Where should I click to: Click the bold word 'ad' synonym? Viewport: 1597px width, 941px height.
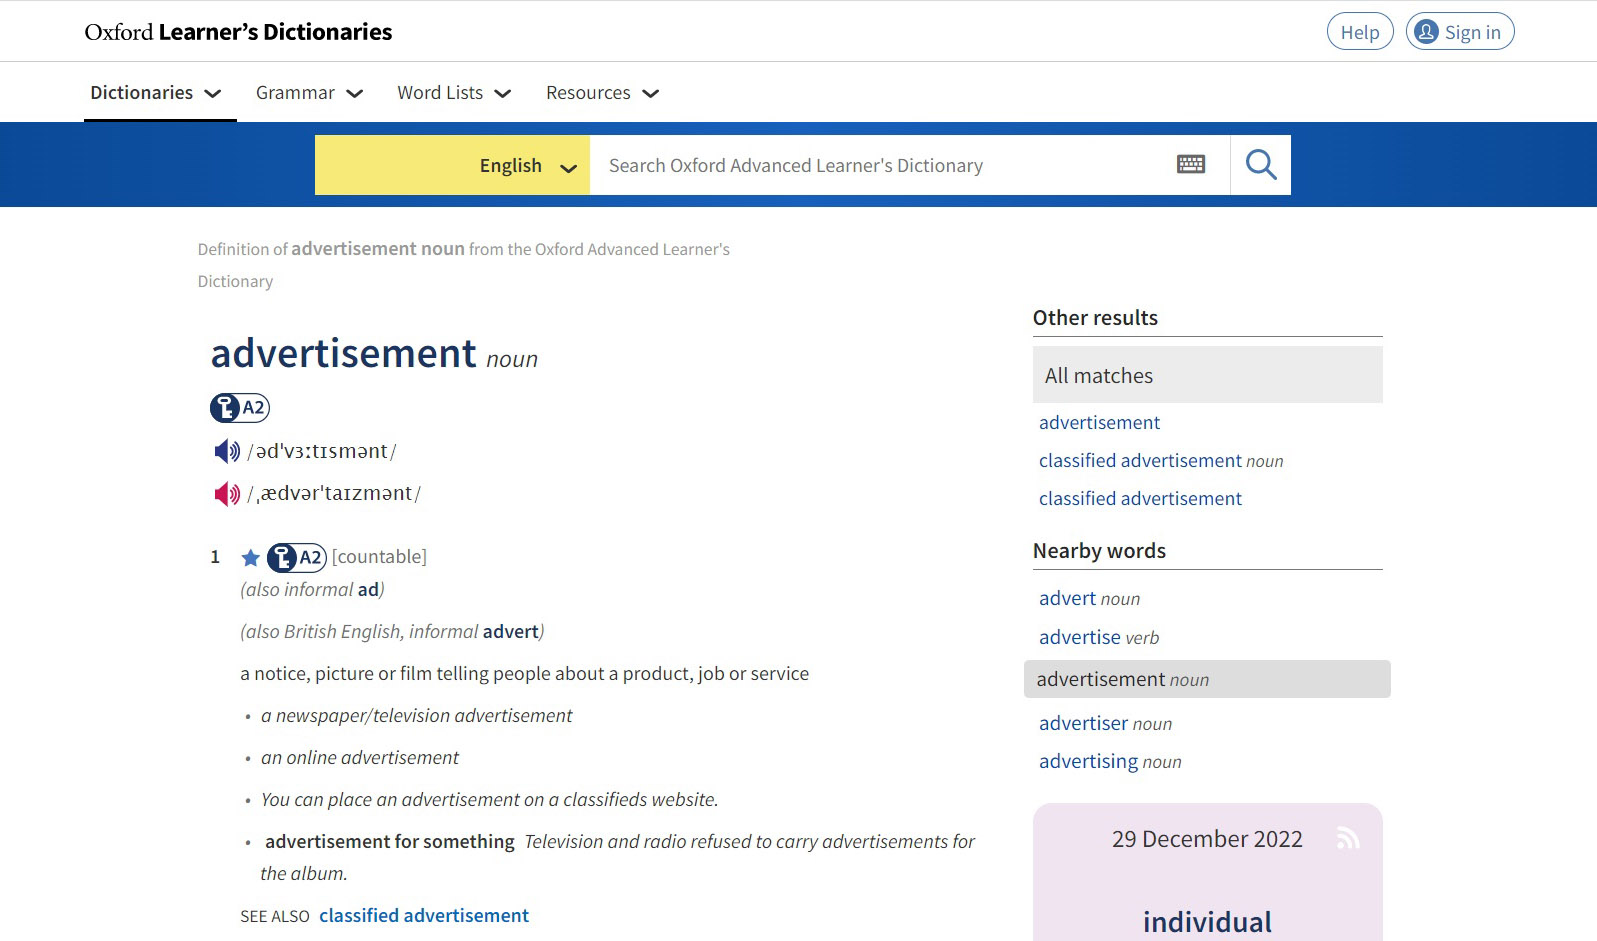368,590
